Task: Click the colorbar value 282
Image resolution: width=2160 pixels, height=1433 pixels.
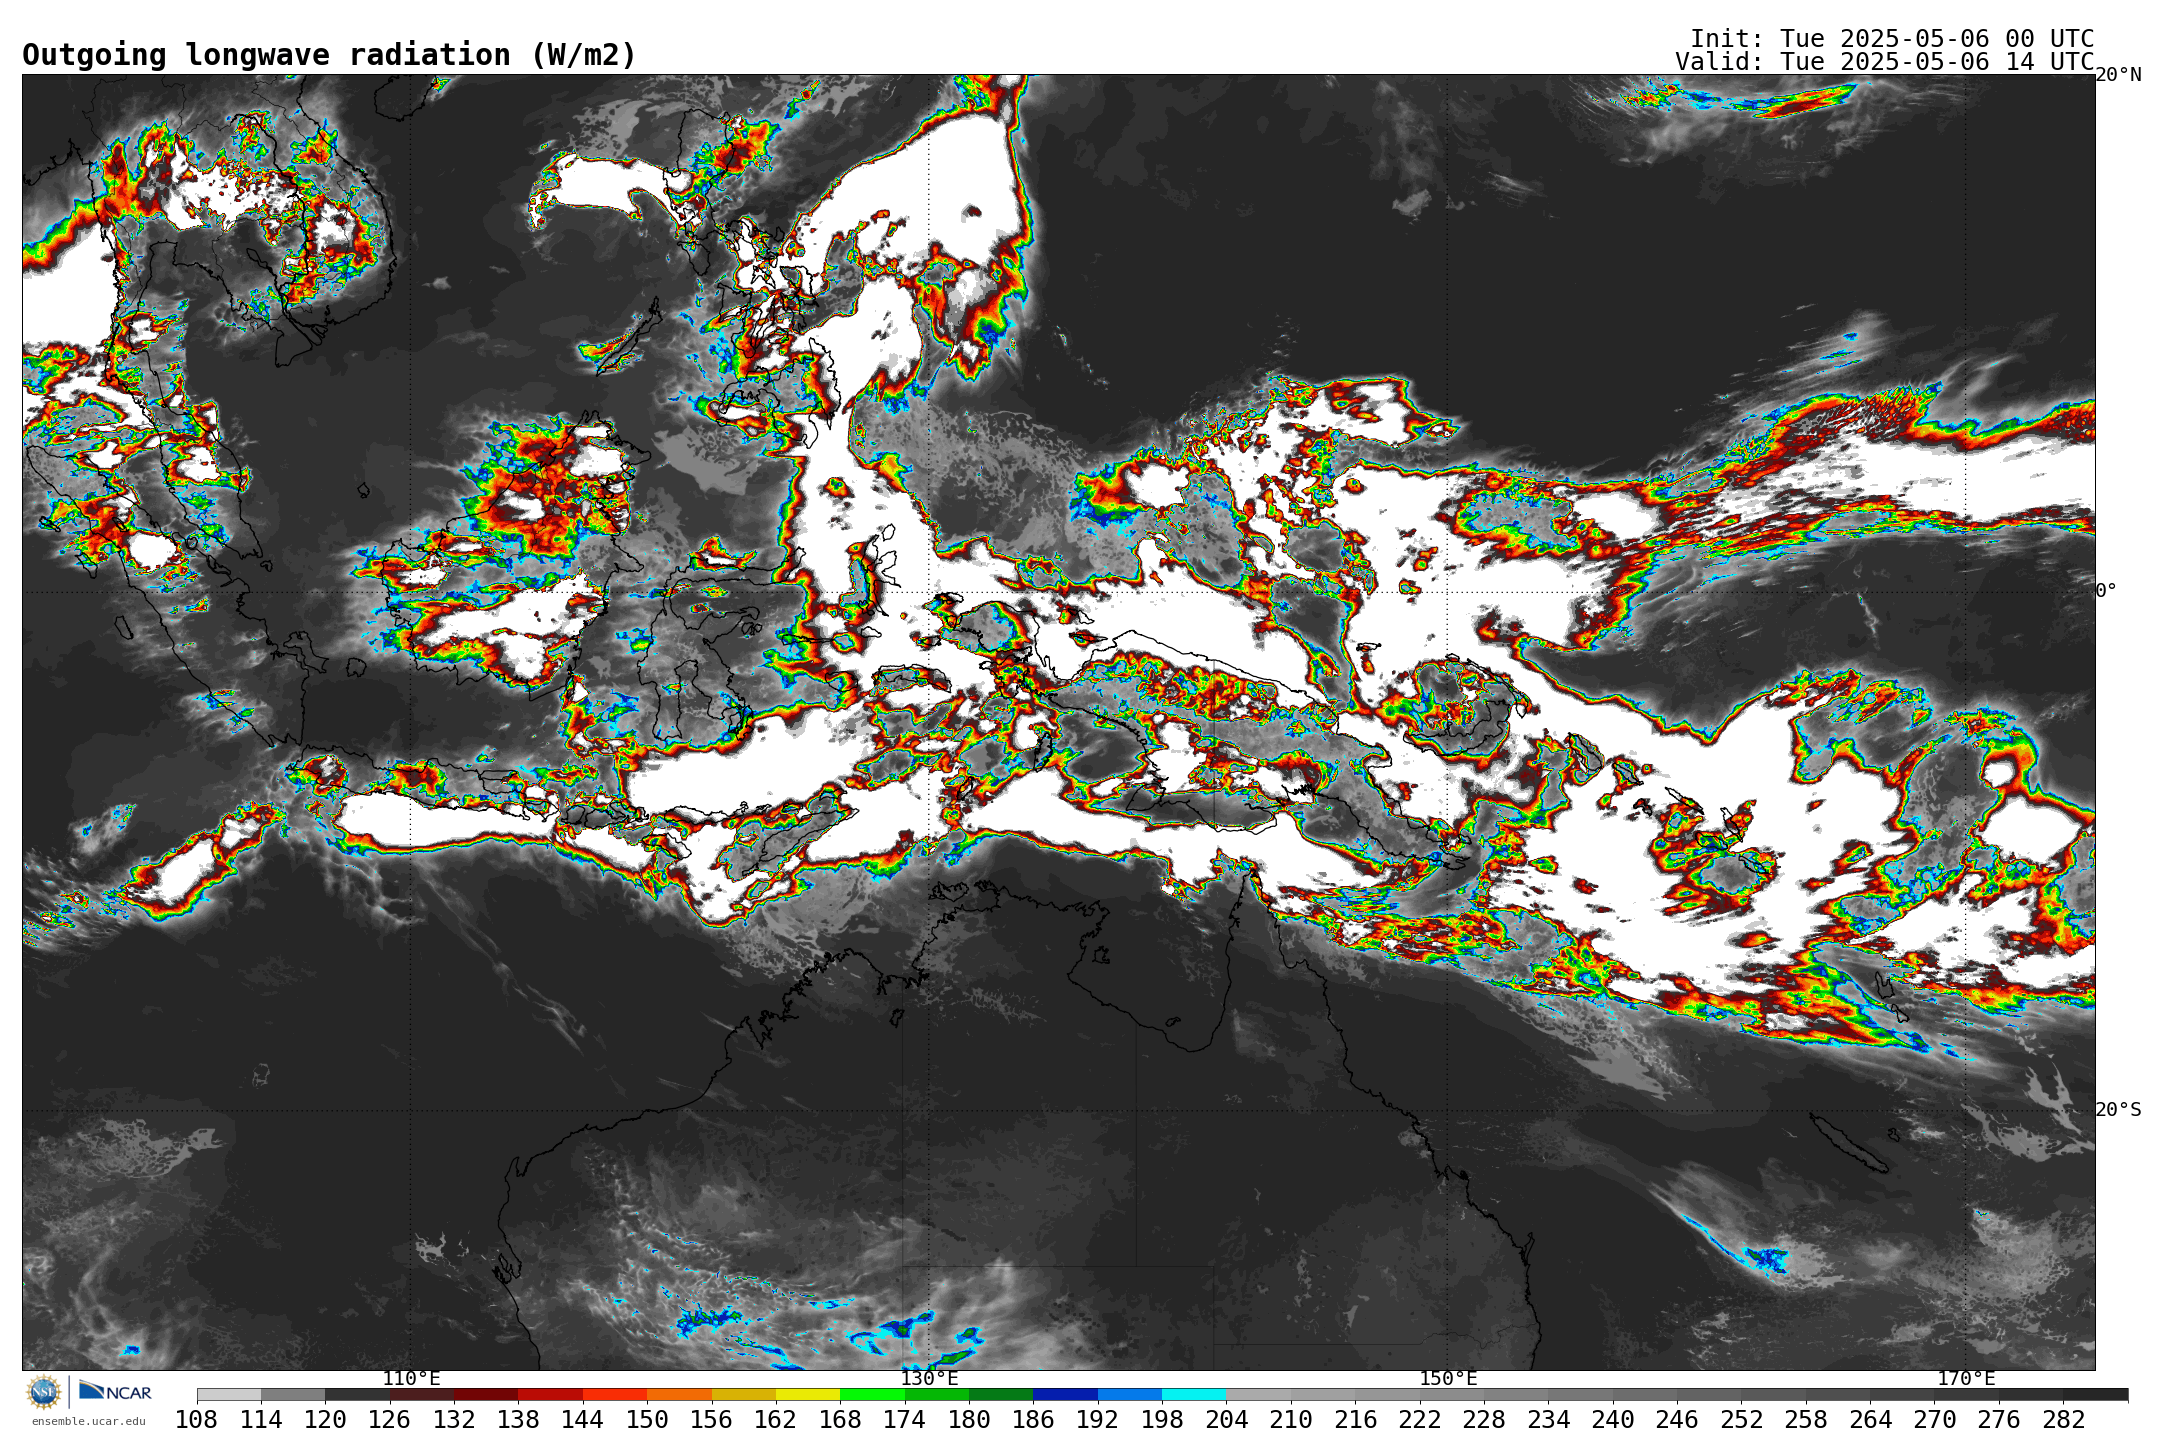Action: 2064,1419
